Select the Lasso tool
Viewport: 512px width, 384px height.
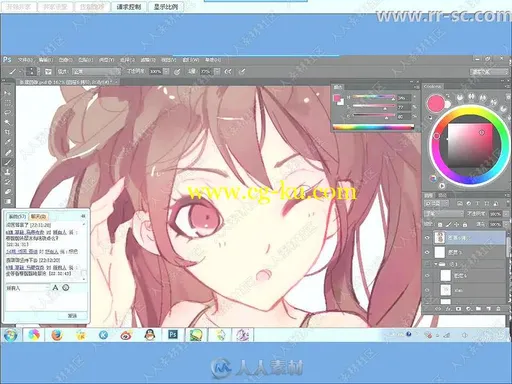coord(7,112)
